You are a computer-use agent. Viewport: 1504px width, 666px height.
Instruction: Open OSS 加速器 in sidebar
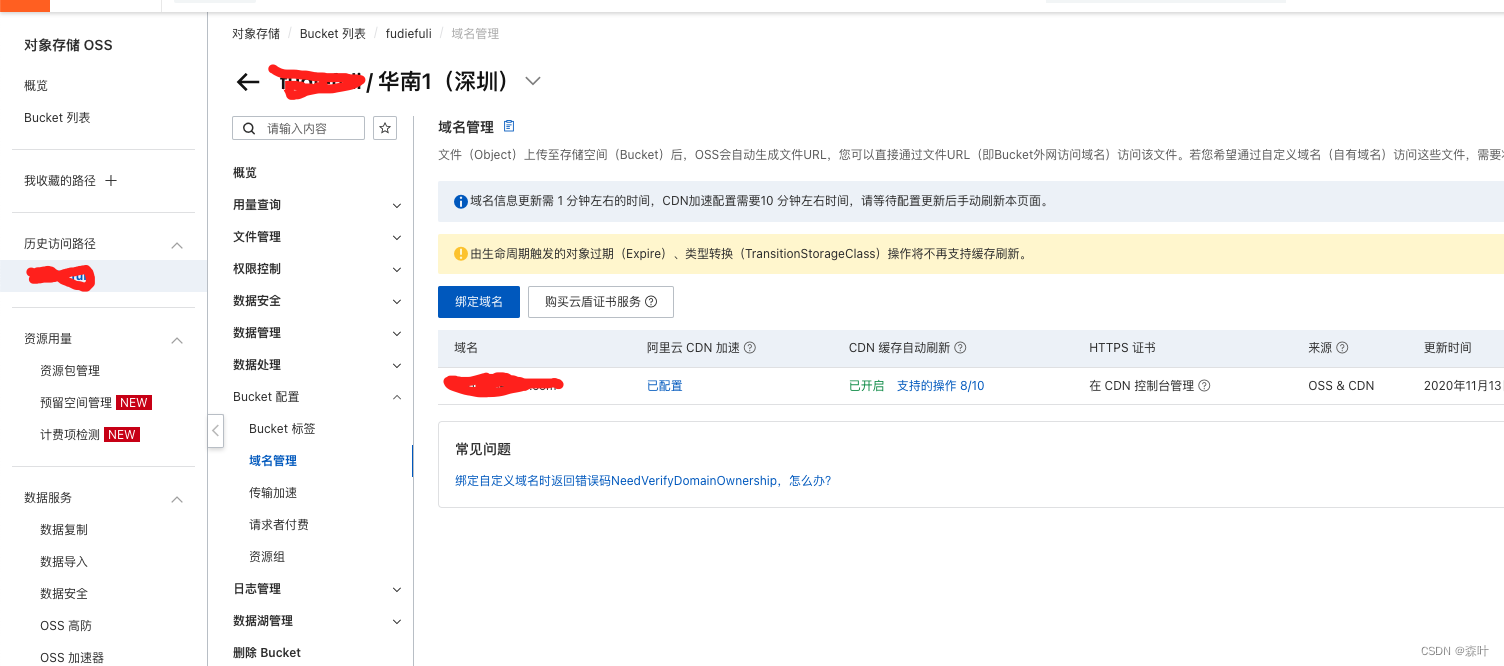(x=72, y=658)
